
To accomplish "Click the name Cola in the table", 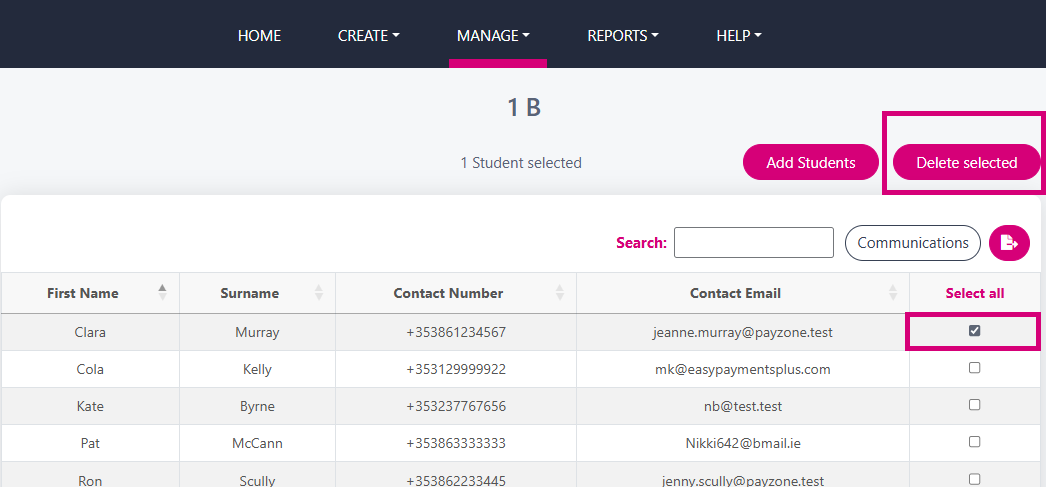I will coord(90,369).
